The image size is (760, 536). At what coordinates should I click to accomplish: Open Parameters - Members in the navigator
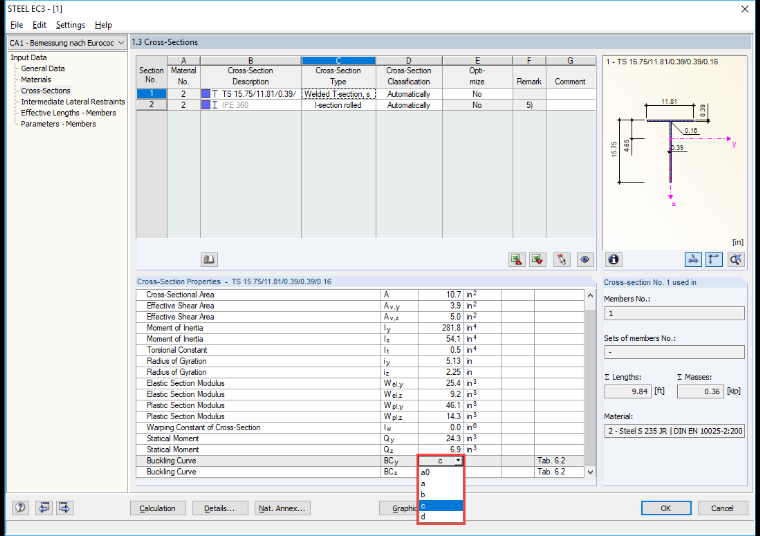point(58,124)
